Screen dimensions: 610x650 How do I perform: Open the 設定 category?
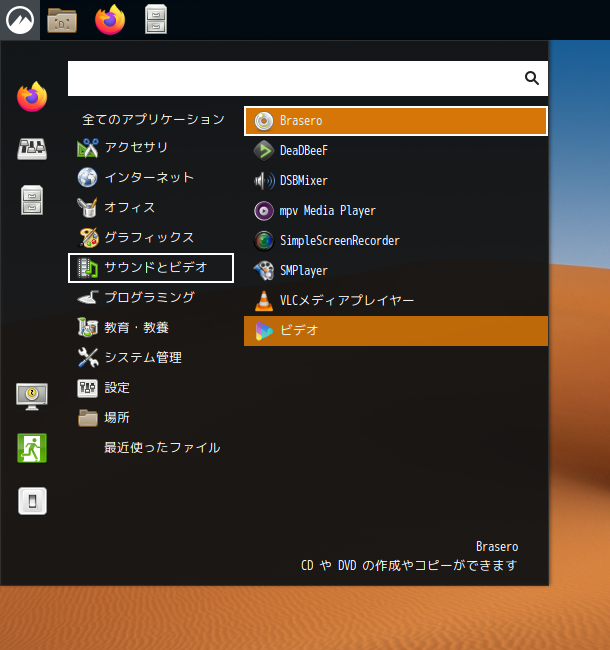point(151,388)
